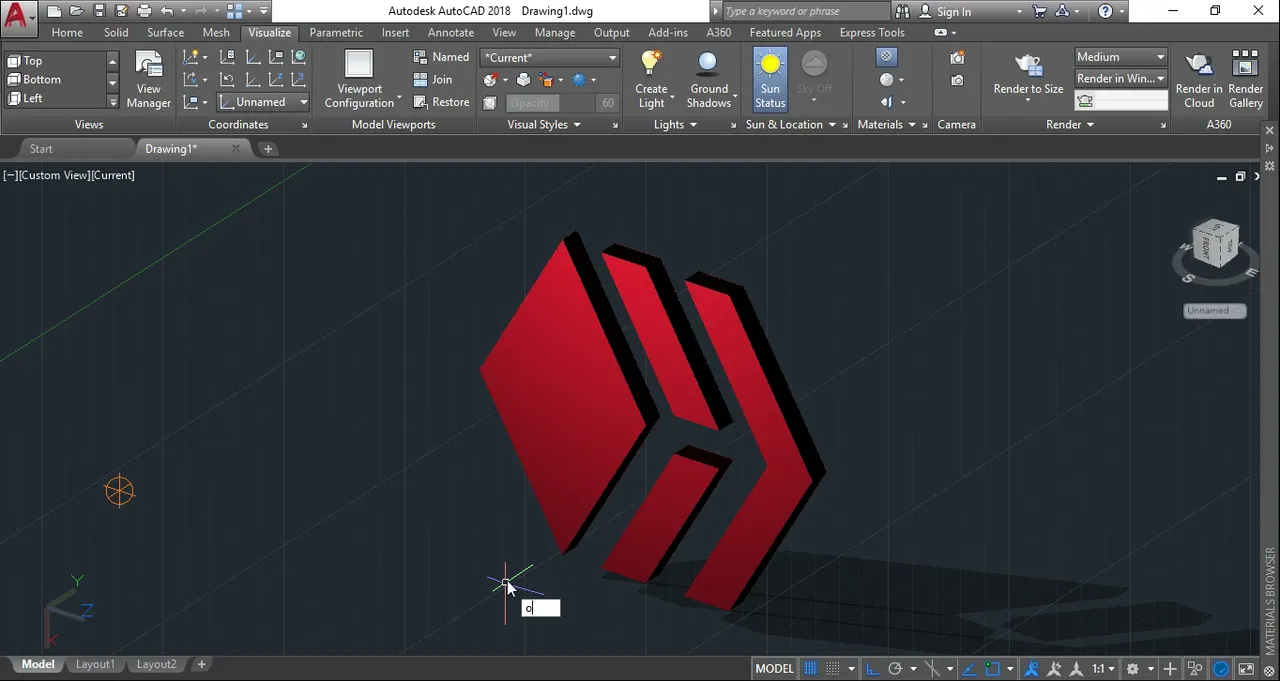
Task: Click Sign In
Action: (954, 12)
